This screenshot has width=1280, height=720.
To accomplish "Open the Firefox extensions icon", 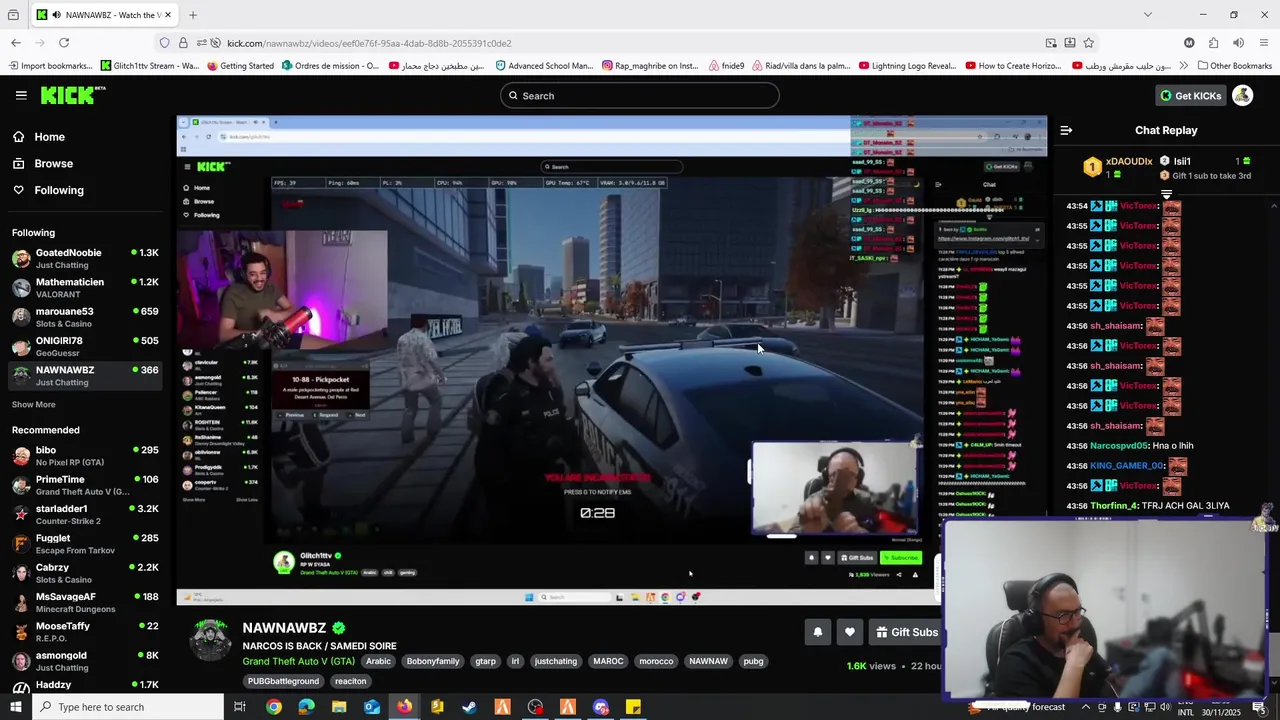I will [x=1213, y=43].
